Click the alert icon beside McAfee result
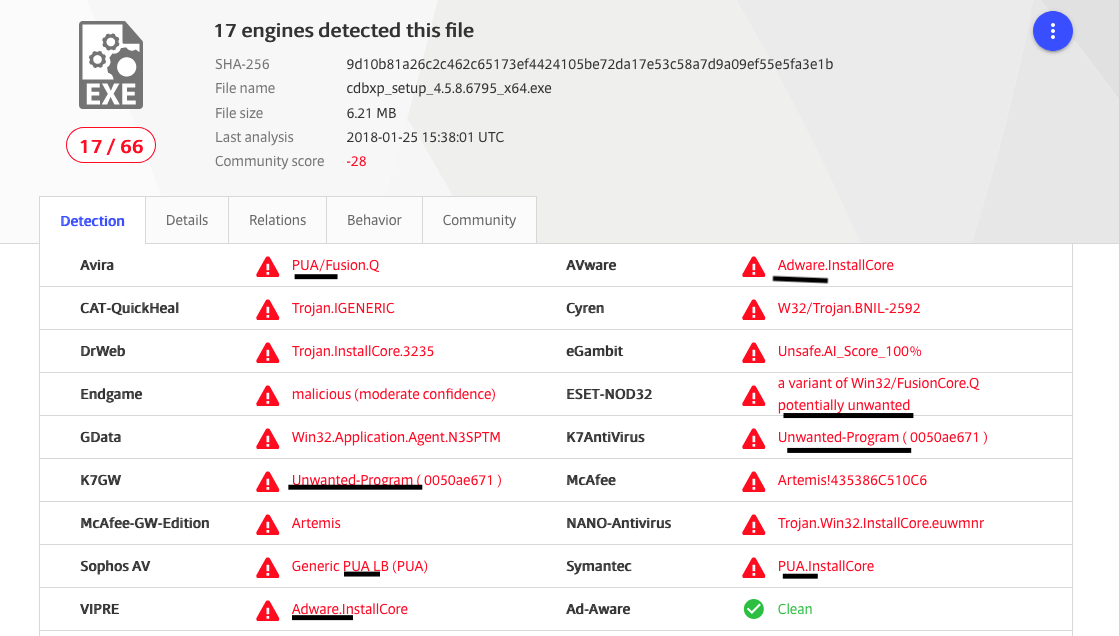Image resolution: width=1119 pixels, height=636 pixels. point(753,481)
